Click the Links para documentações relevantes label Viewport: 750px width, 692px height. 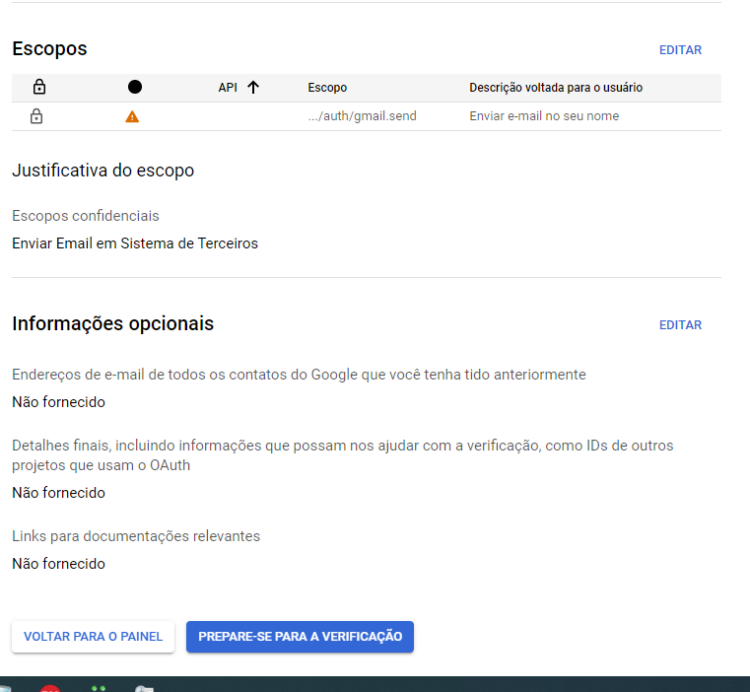click(x=136, y=536)
